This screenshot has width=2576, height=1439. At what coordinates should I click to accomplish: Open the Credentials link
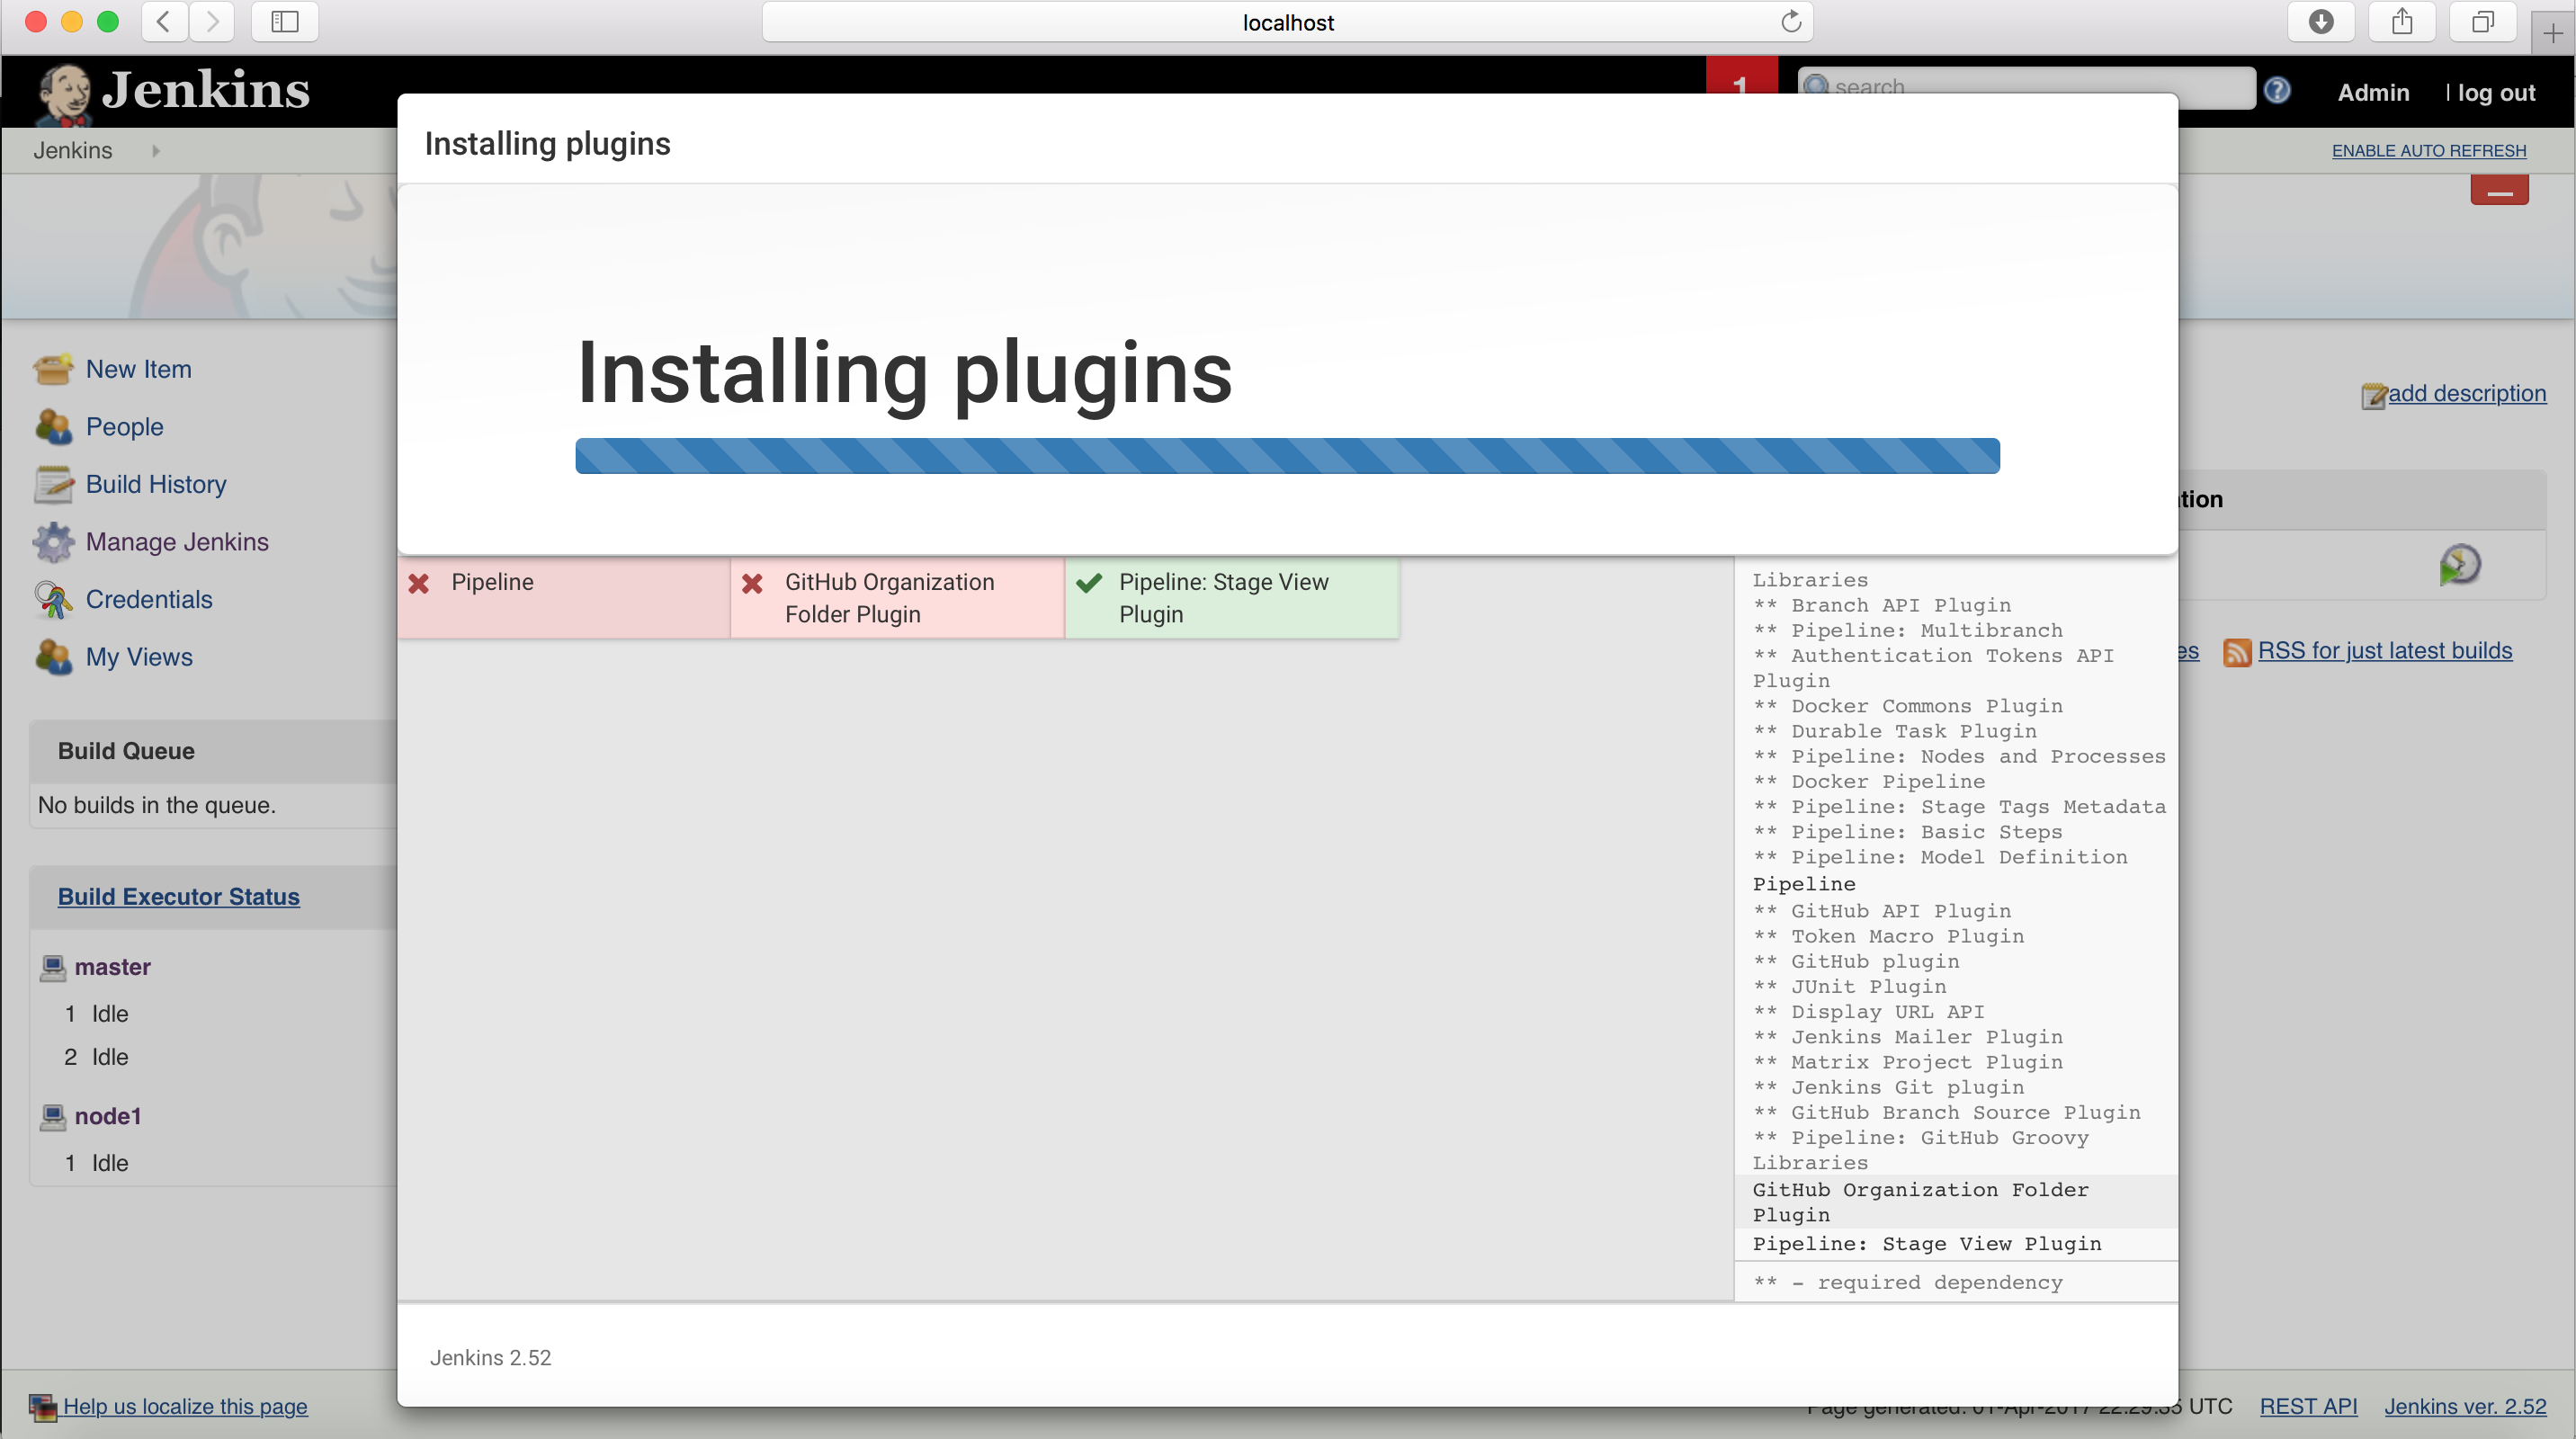point(150,599)
